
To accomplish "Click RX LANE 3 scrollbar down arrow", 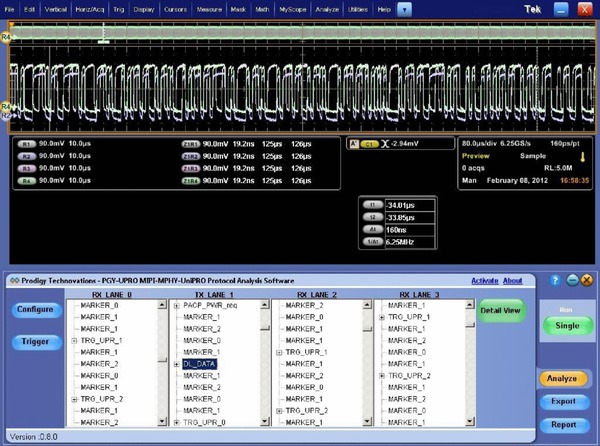I will point(470,422).
